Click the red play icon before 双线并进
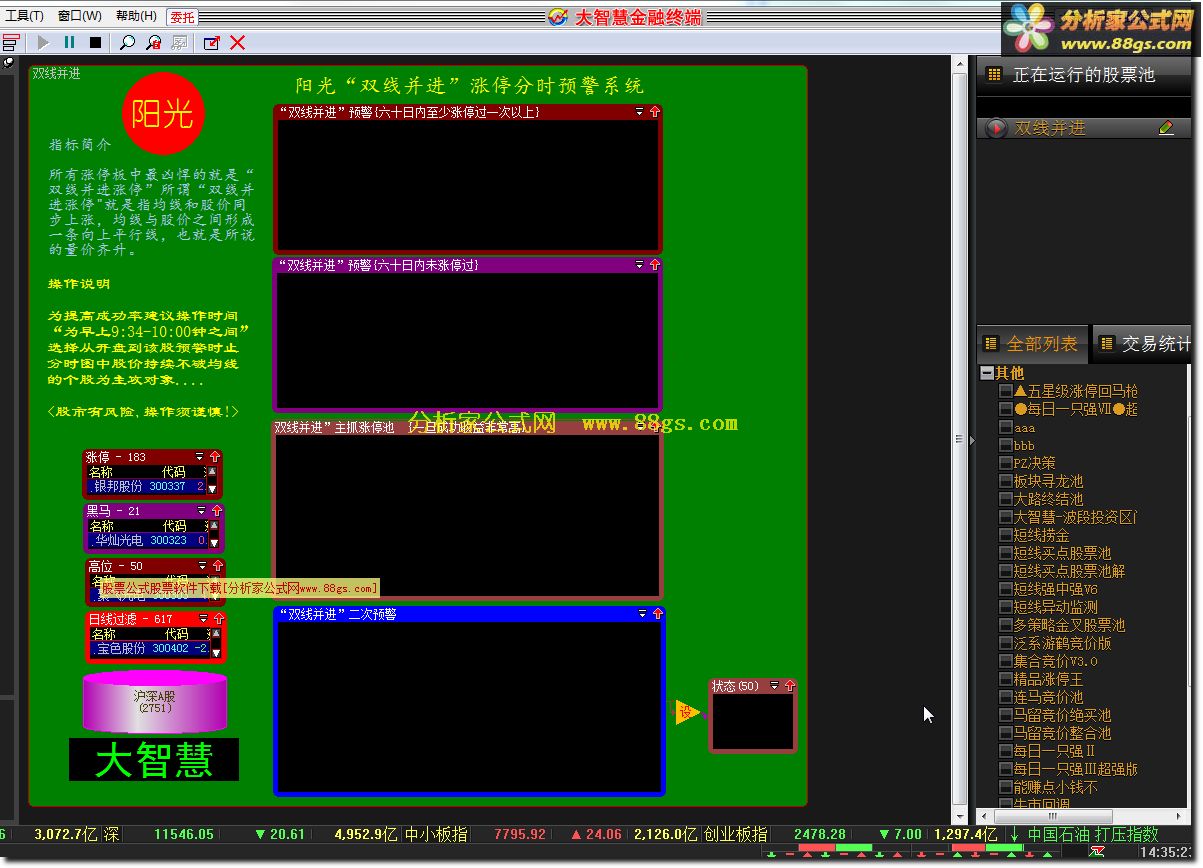 click(x=995, y=128)
